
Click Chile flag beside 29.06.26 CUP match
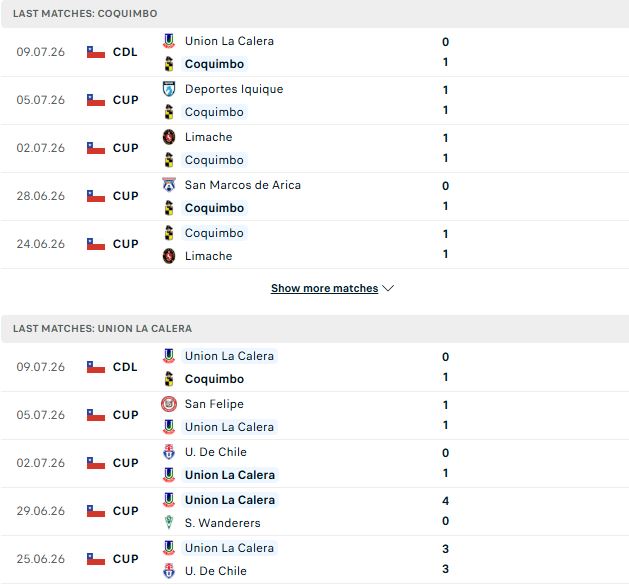(x=96, y=511)
